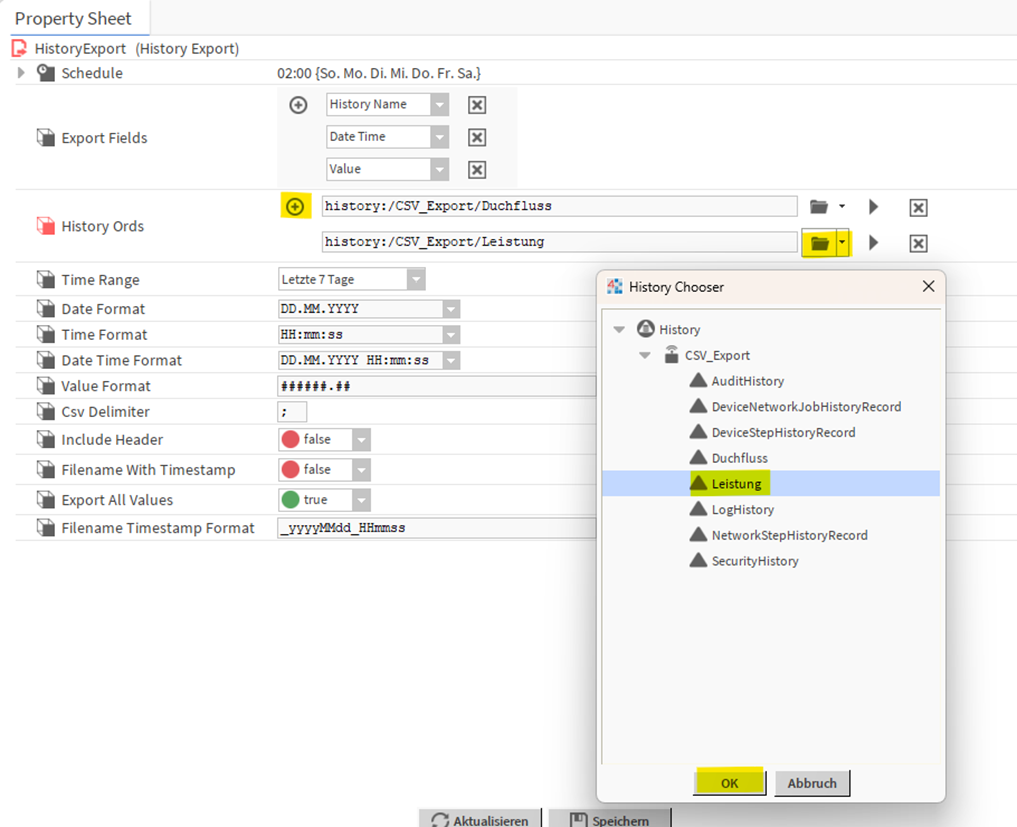Click the CSV_Export station icon
The width and height of the screenshot is (1017, 827).
tap(671, 355)
